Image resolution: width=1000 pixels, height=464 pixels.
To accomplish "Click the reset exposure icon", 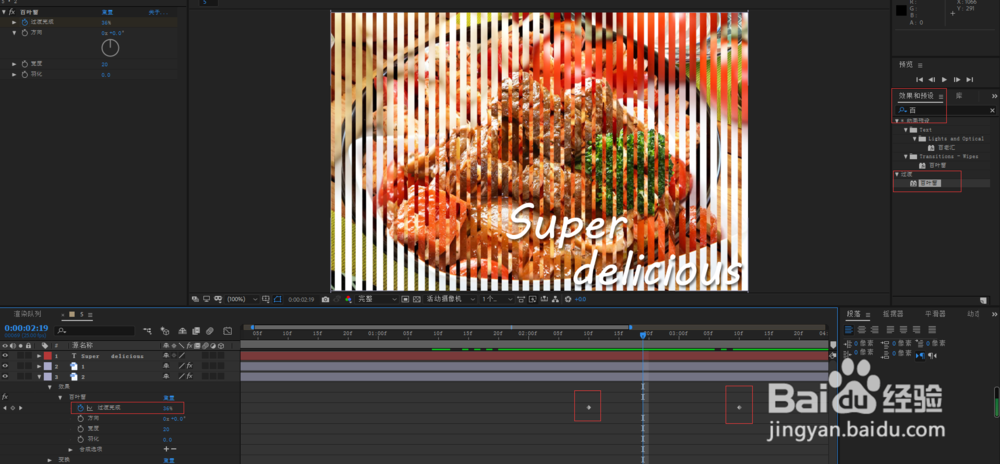I will tap(568, 299).
